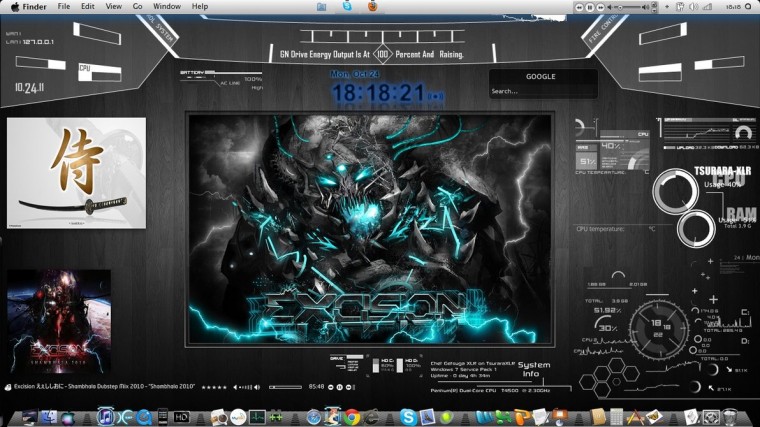This screenshot has width=760, height=427.
Task: Skip to next track in menu bar
Action: click(601, 8)
